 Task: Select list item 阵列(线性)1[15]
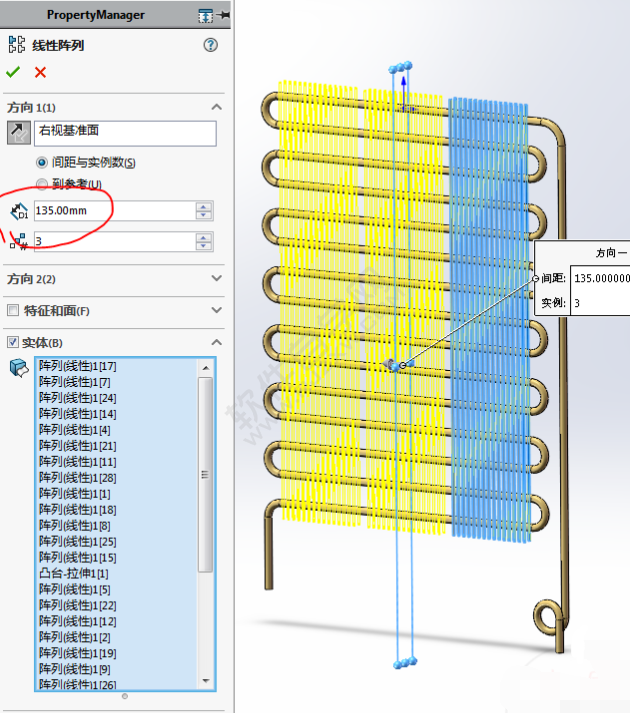point(77,557)
